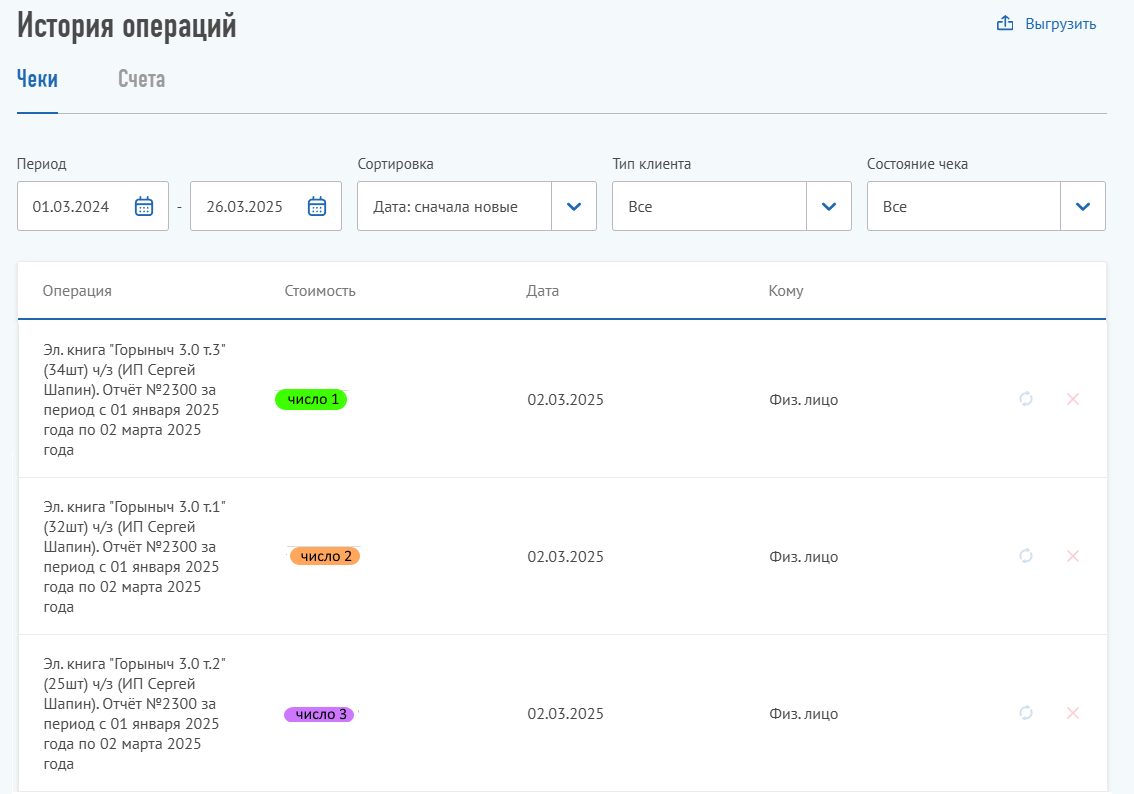1134x794 pixels.
Task: Expand the Сортировка dropdown
Action: [574, 207]
